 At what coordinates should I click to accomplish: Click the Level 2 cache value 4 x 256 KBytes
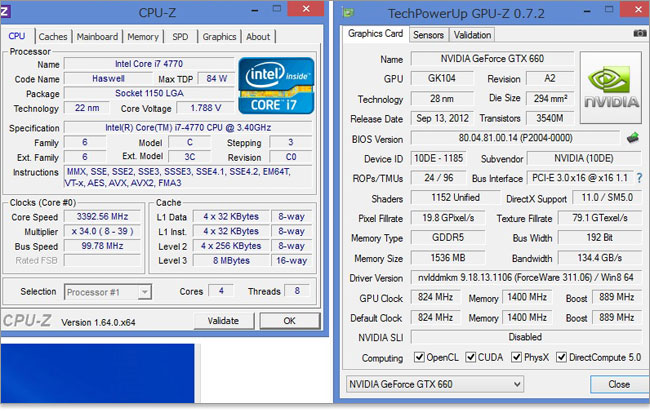click(231, 246)
